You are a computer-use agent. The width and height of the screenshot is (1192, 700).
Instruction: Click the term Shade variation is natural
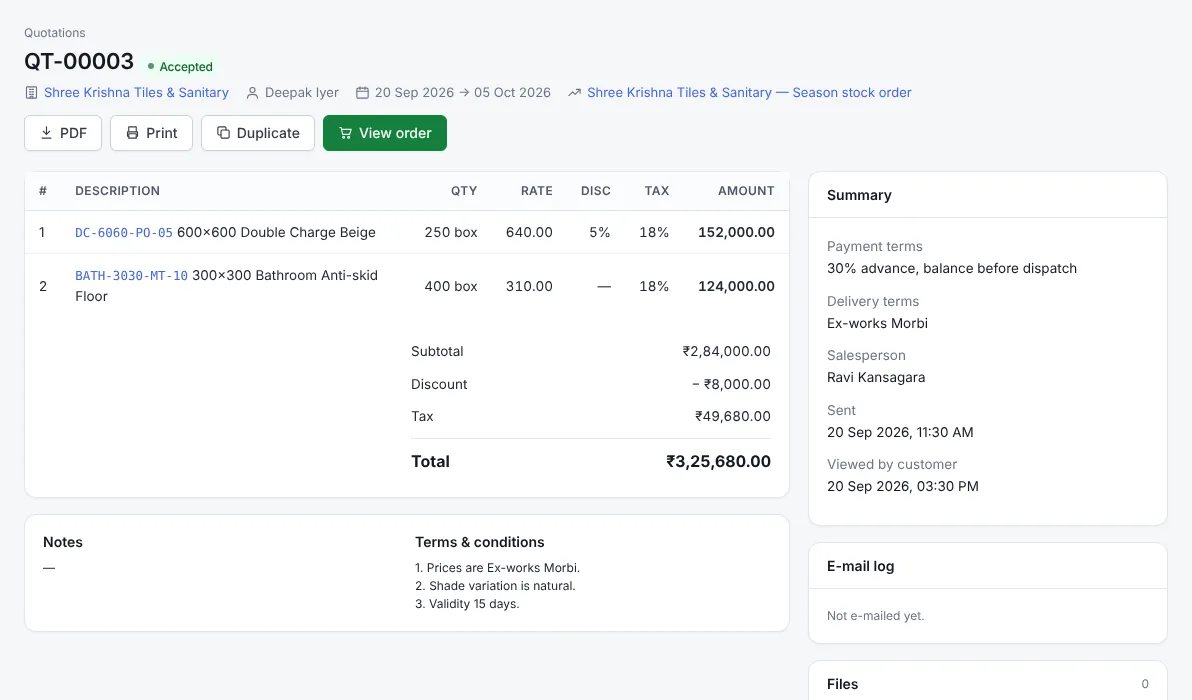pyautogui.click(x=502, y=586)
